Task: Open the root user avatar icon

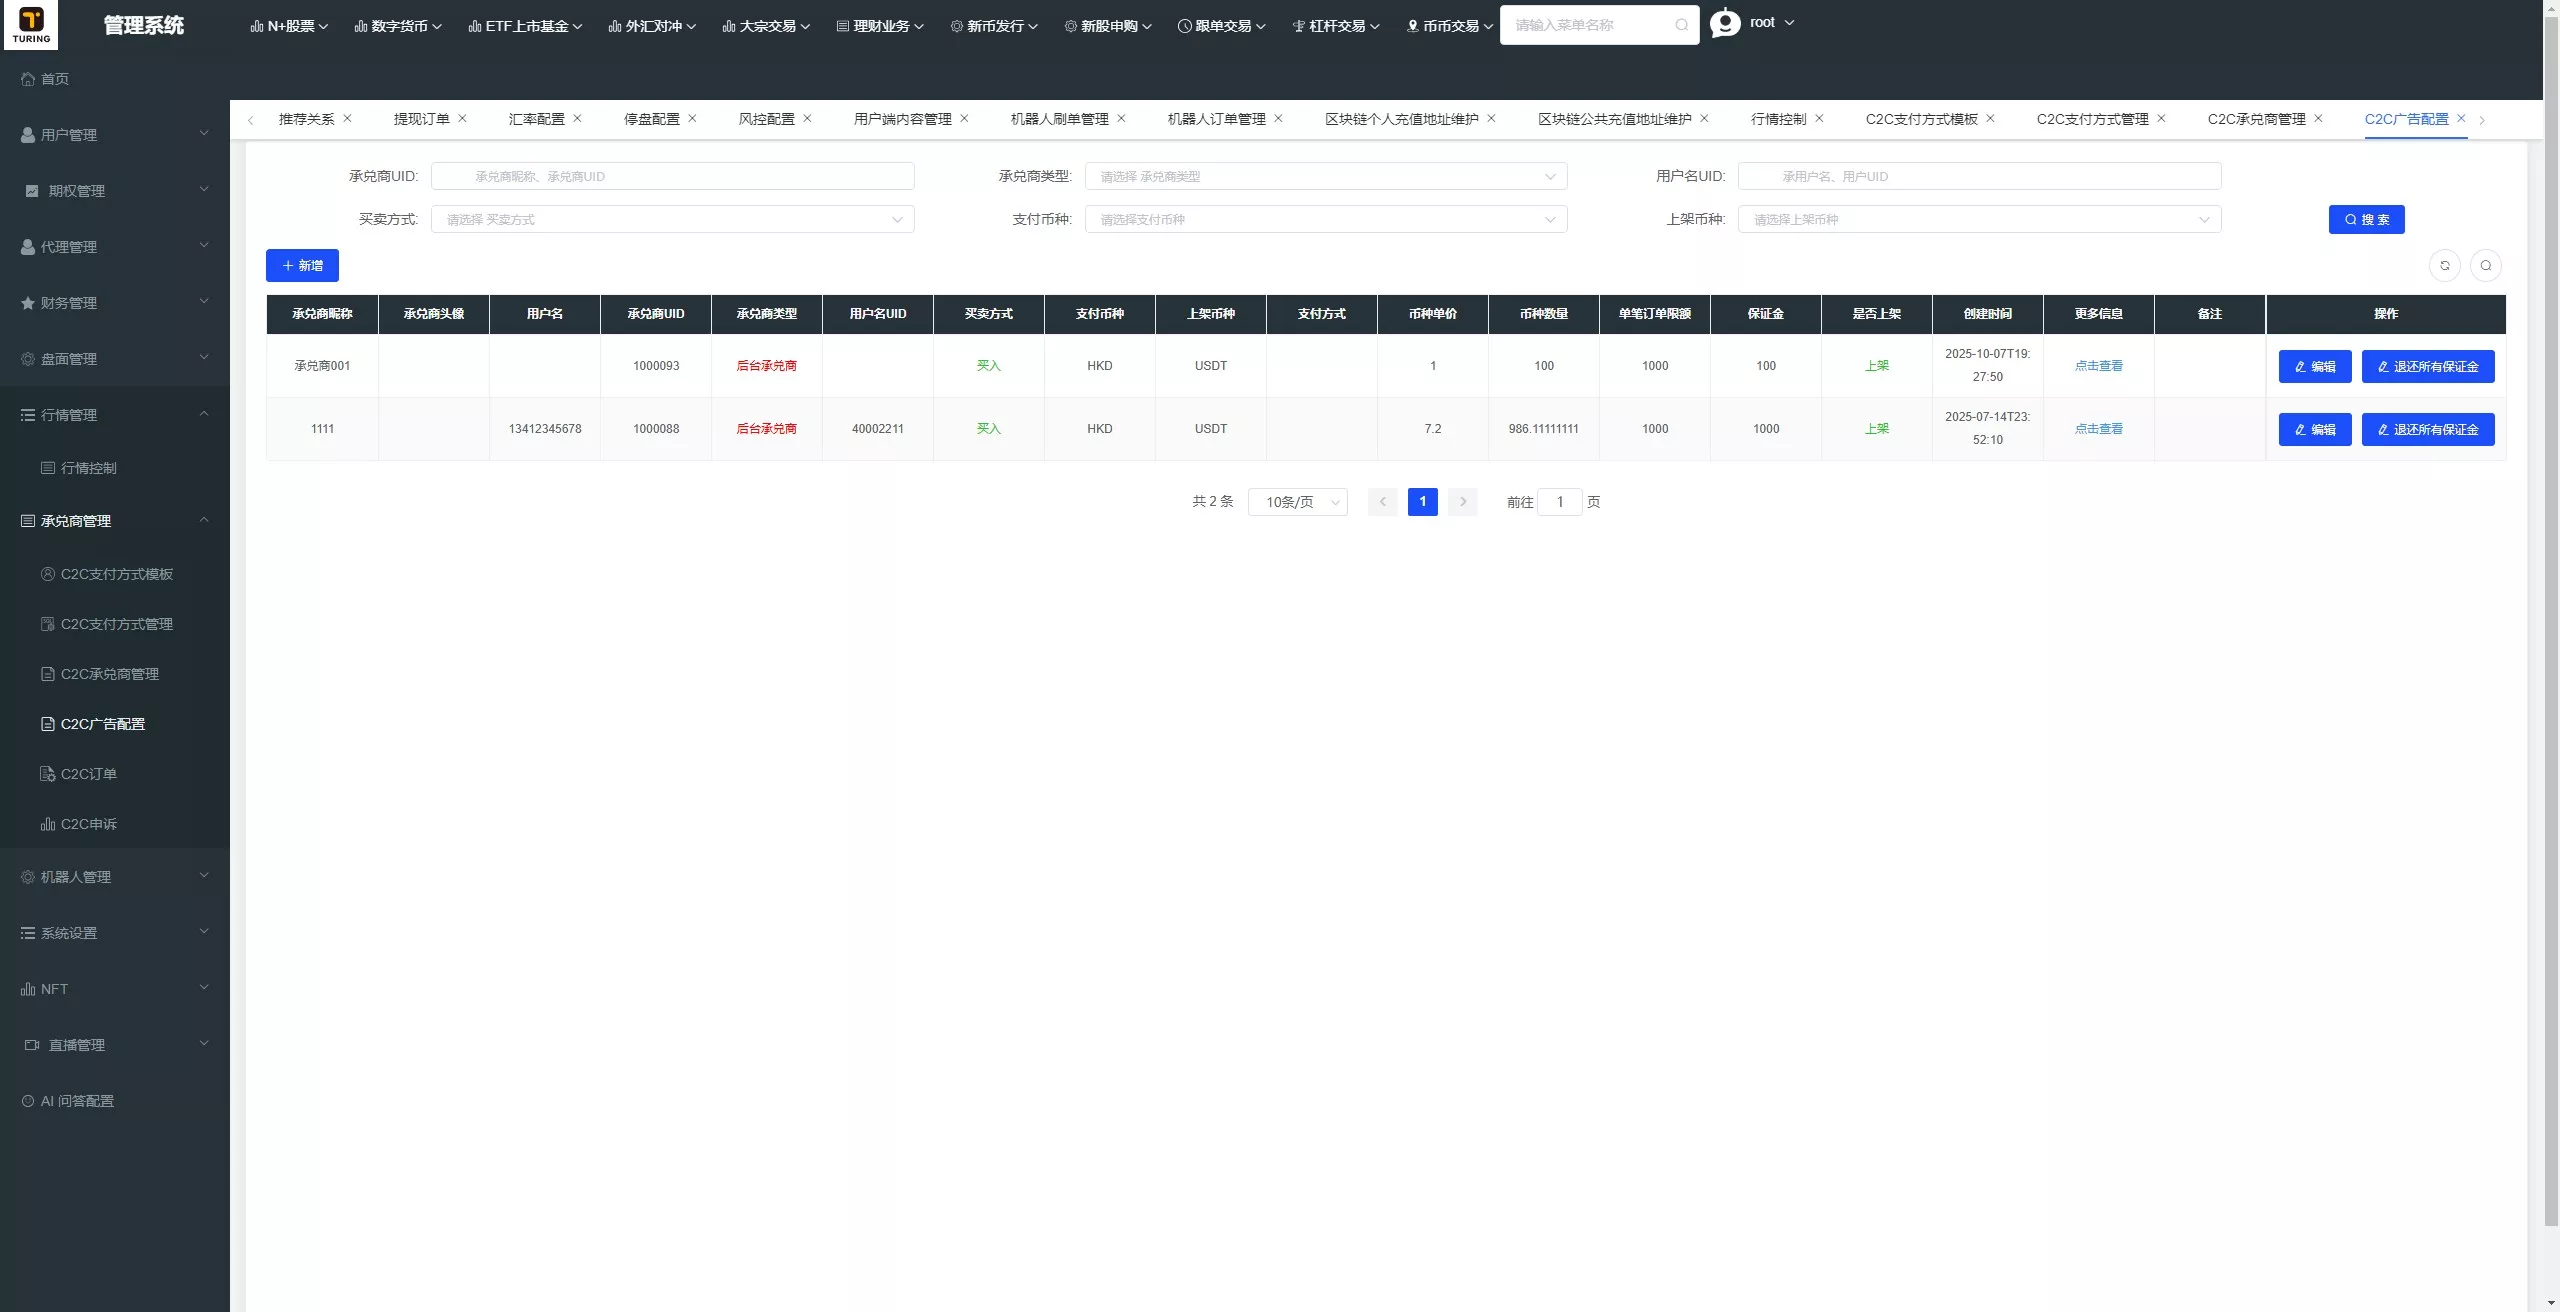Action: pyautogui.click(x=1725, y=23)
